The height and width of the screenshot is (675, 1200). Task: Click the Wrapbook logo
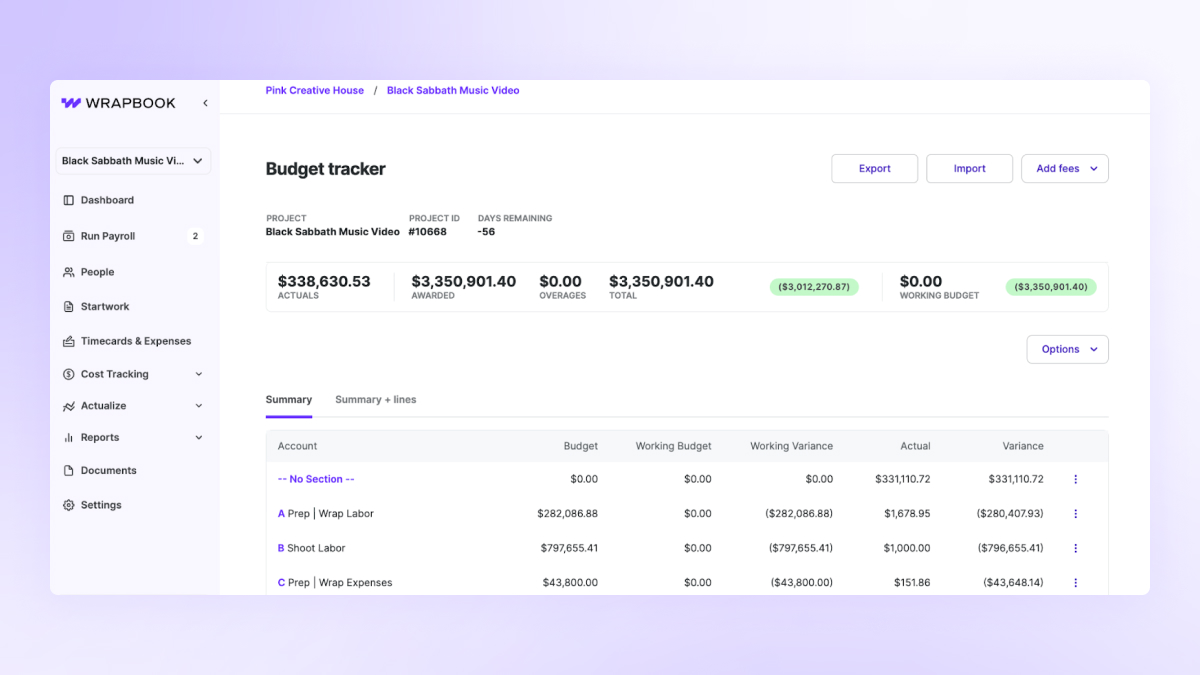click(118, 103)
